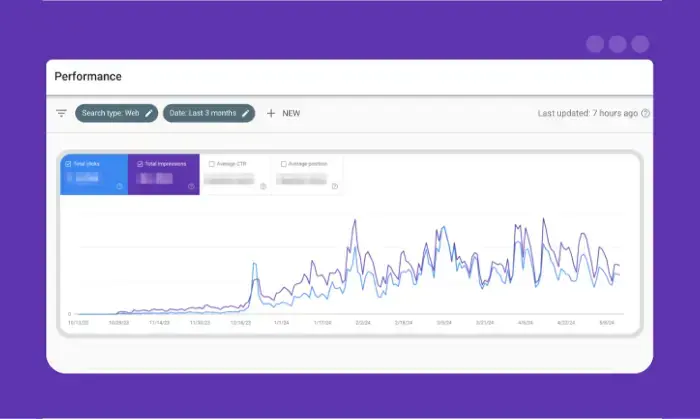Viewport: 700px width, 419px height.
Task: Uncheck the Total impressions checkbox
Action: click(138, 163)
